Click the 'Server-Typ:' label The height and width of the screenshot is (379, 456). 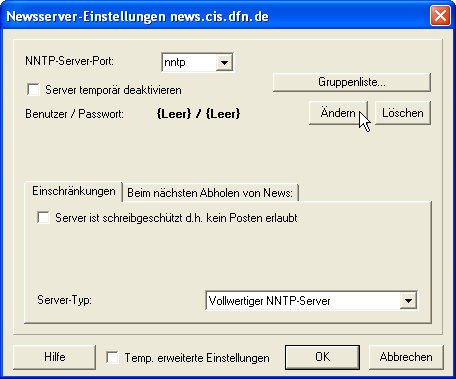(64, 300)
